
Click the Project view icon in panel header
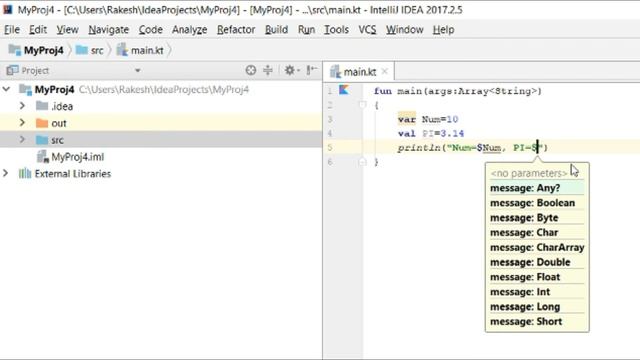point(12,70)
